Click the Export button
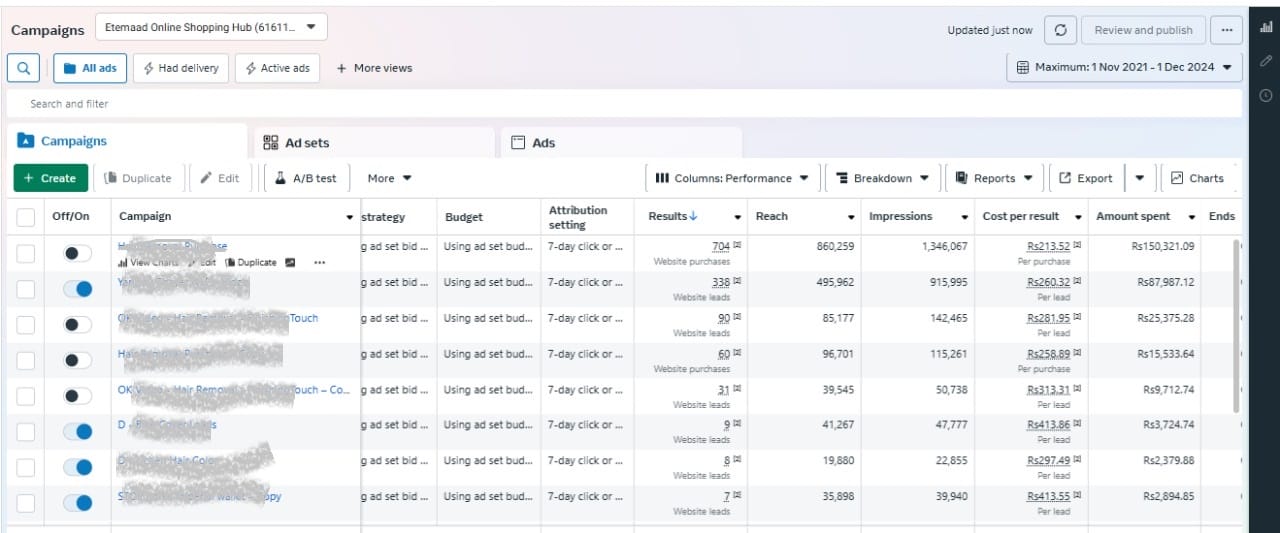This screenshot has height=533, width=1280. pos(1085,178)
